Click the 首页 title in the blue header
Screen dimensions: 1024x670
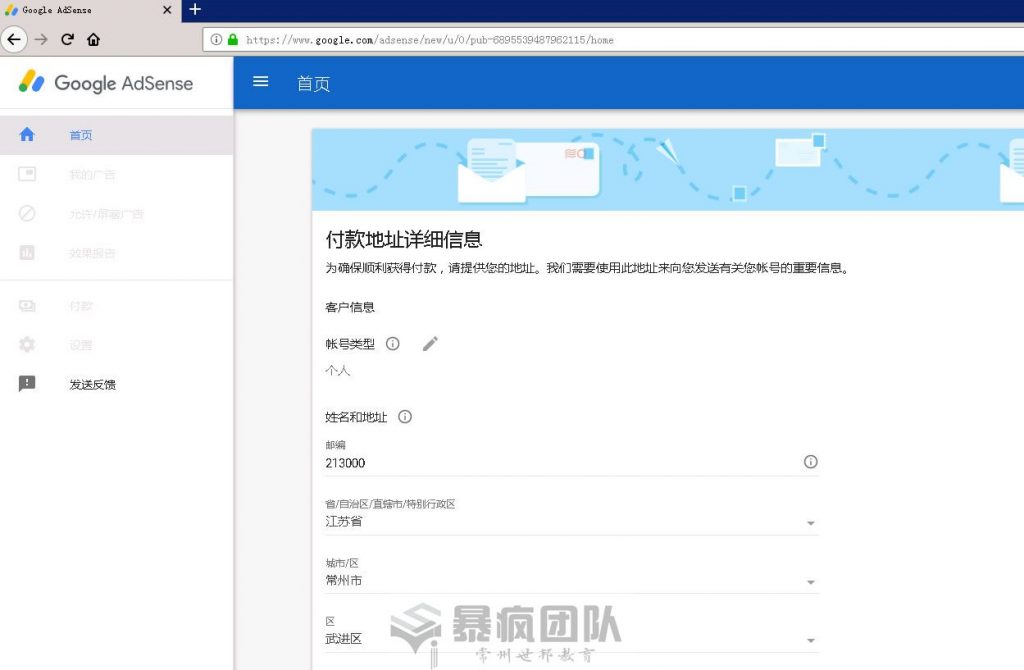click(313, 84)
